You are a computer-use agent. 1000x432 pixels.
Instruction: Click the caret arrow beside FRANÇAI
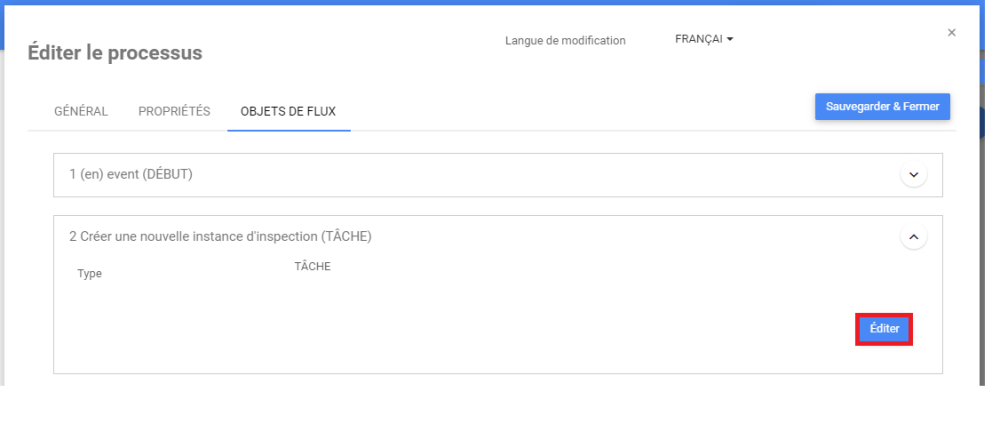click(730, 40)
